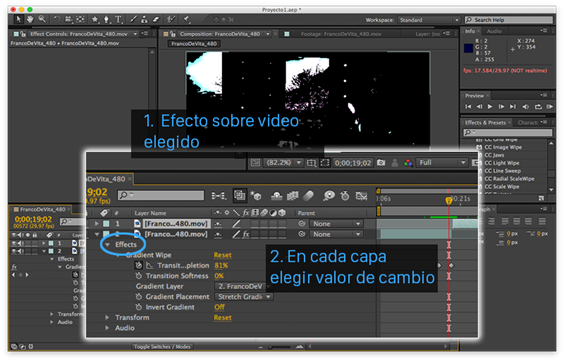The height and width of the screenshot is (361, 564).
Task: Enable Frame Blending for the composition
Action: click(292, 196)
